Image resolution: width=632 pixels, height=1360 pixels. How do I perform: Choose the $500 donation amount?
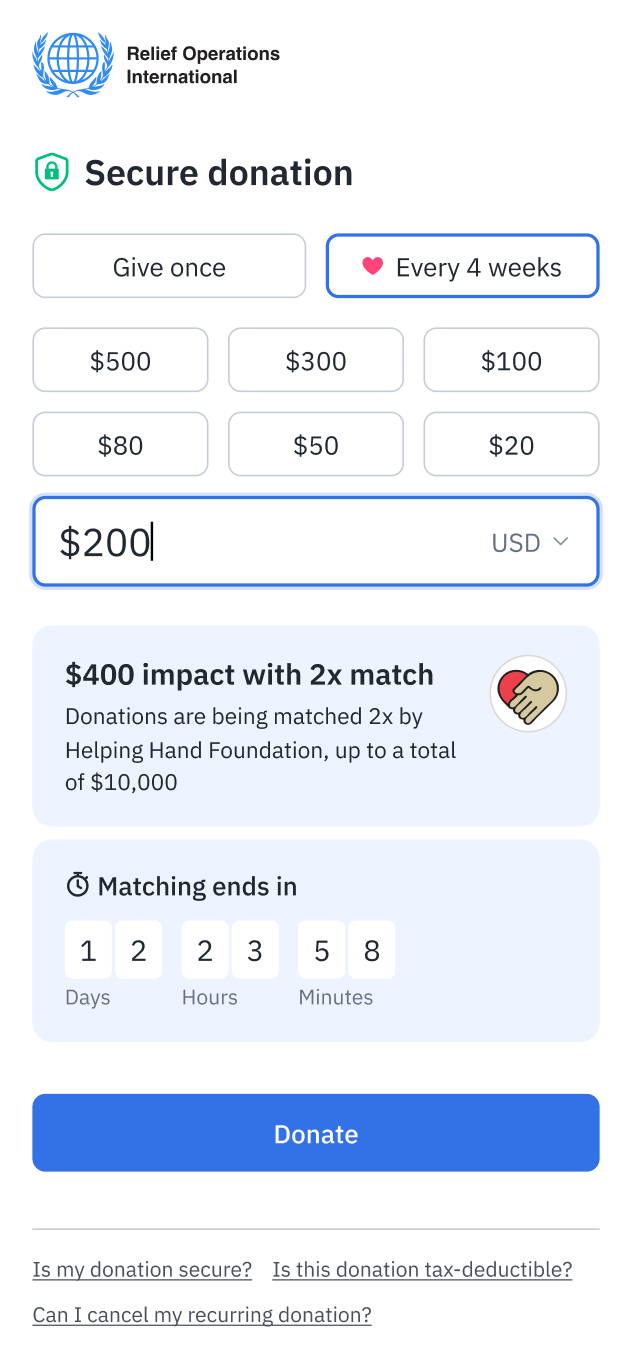(120, 360)
